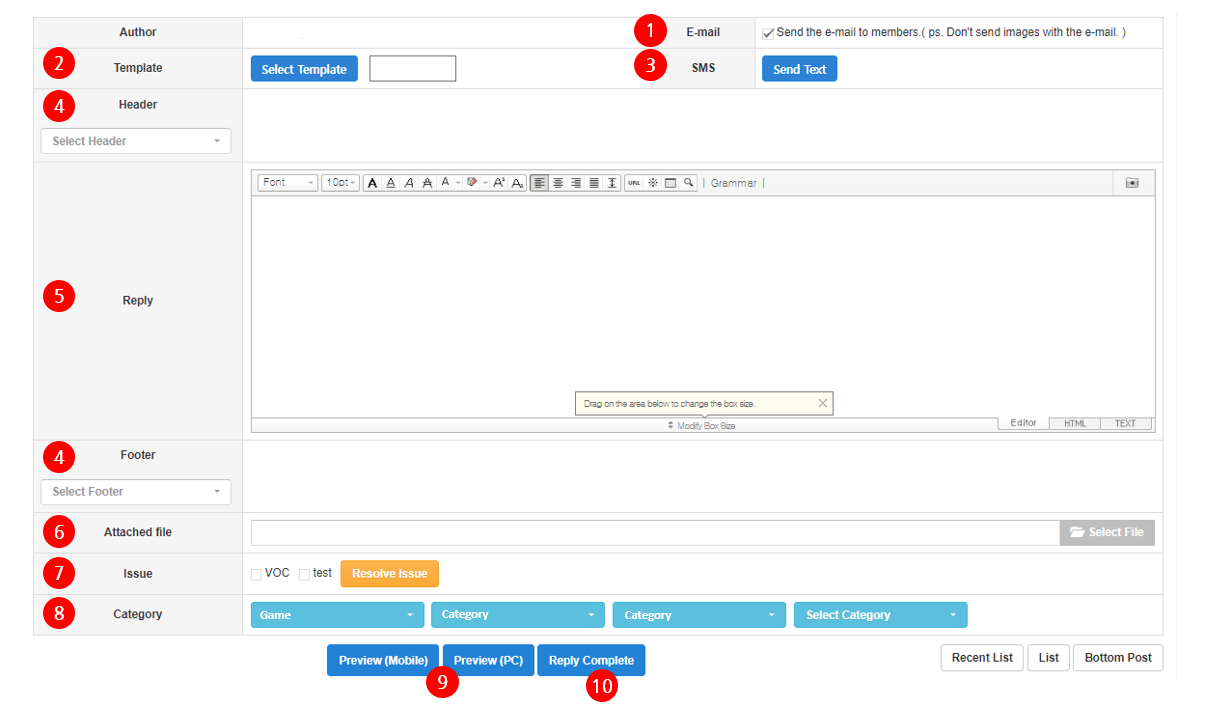Justify text in reply editor
Screen dimensions: 1220x724
[594, 183]
